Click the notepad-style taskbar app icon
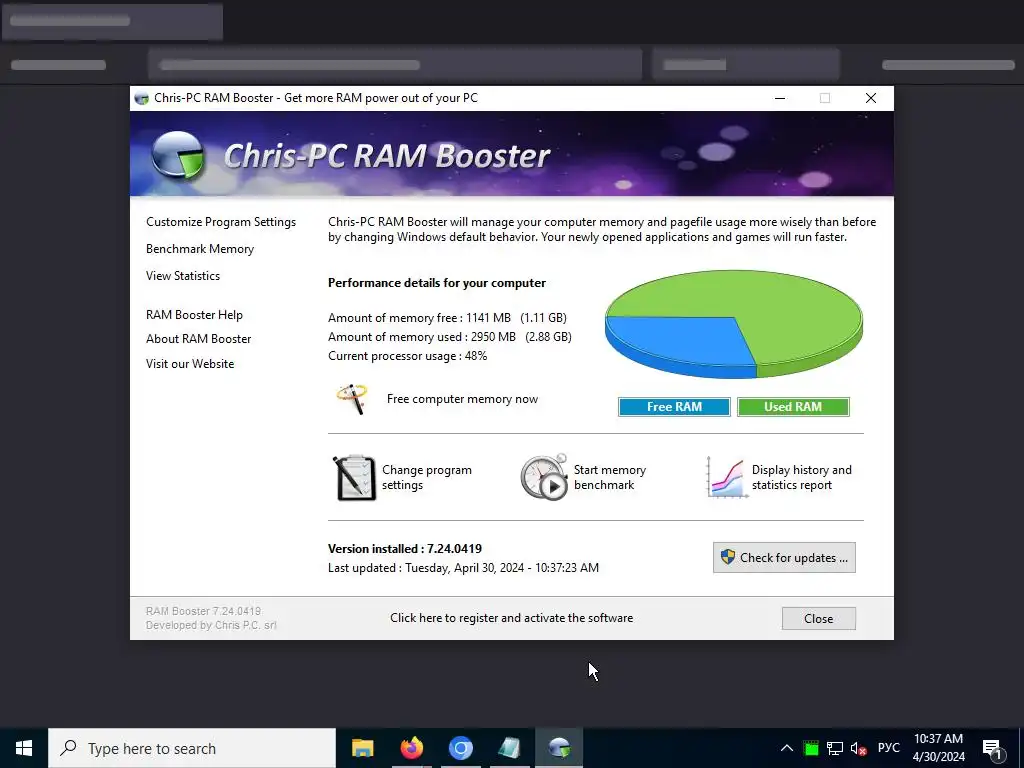The width and height of the screenshot is (1024, 768). click(x=509, y=748)
